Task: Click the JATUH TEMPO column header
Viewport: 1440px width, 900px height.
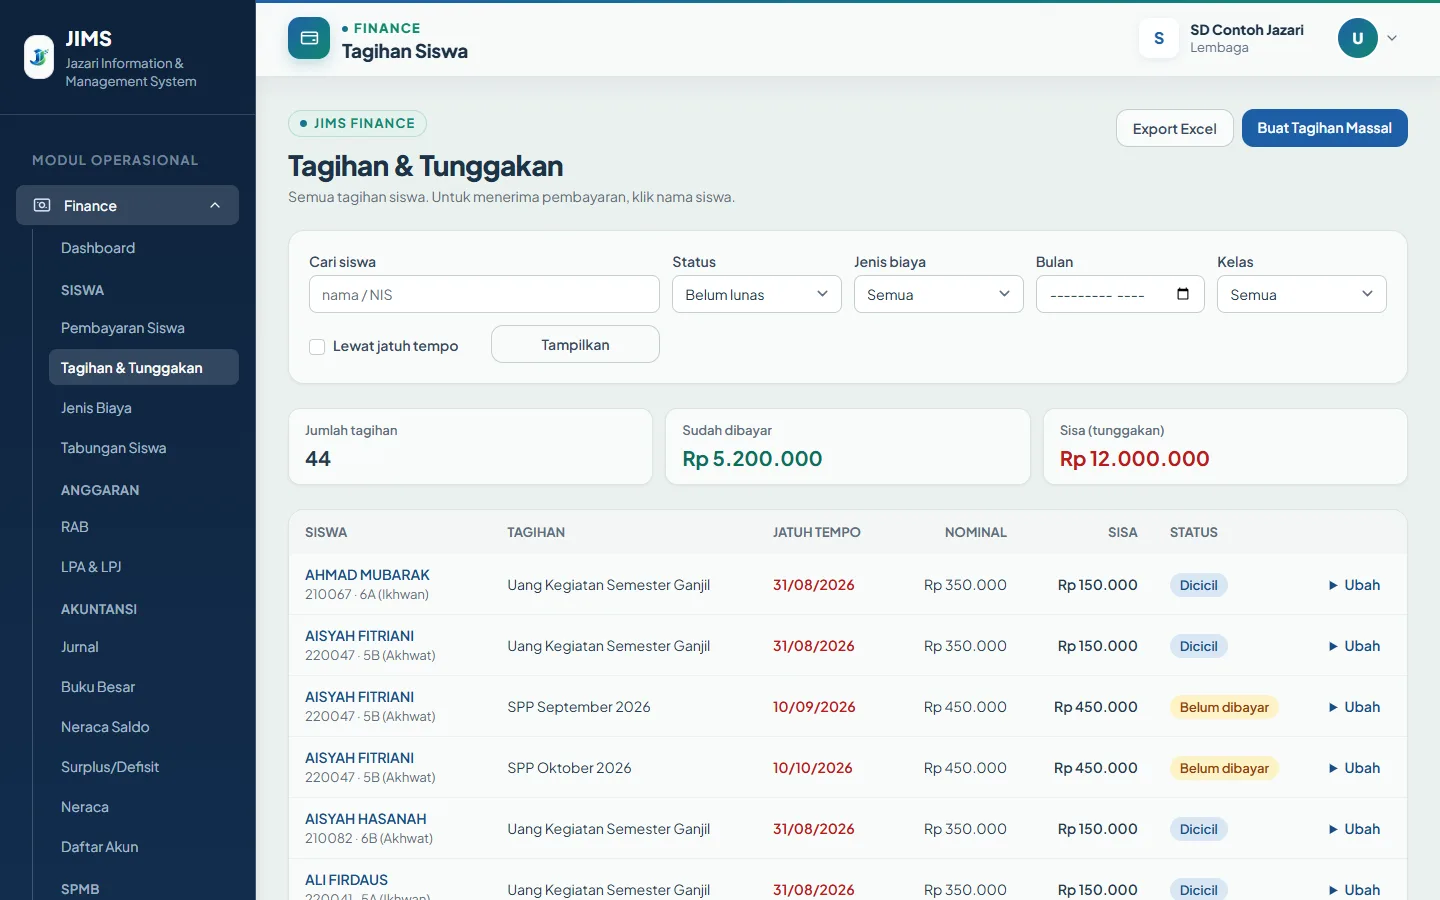Action: pos(817,532)
